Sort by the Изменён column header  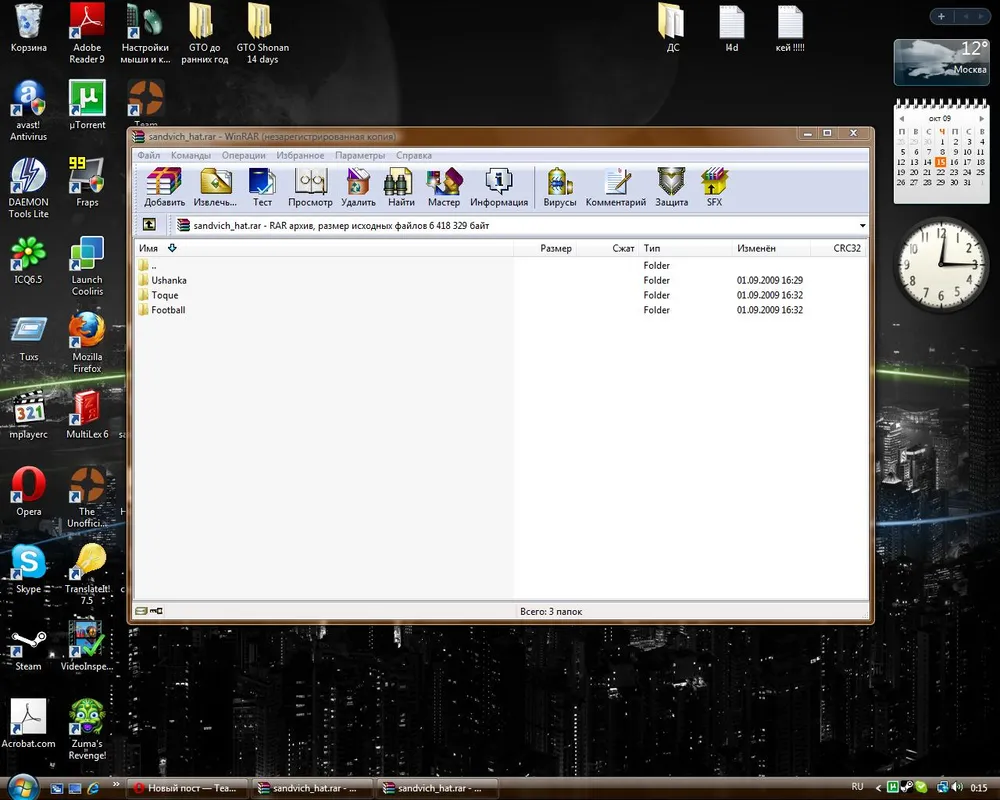[756, 248]
